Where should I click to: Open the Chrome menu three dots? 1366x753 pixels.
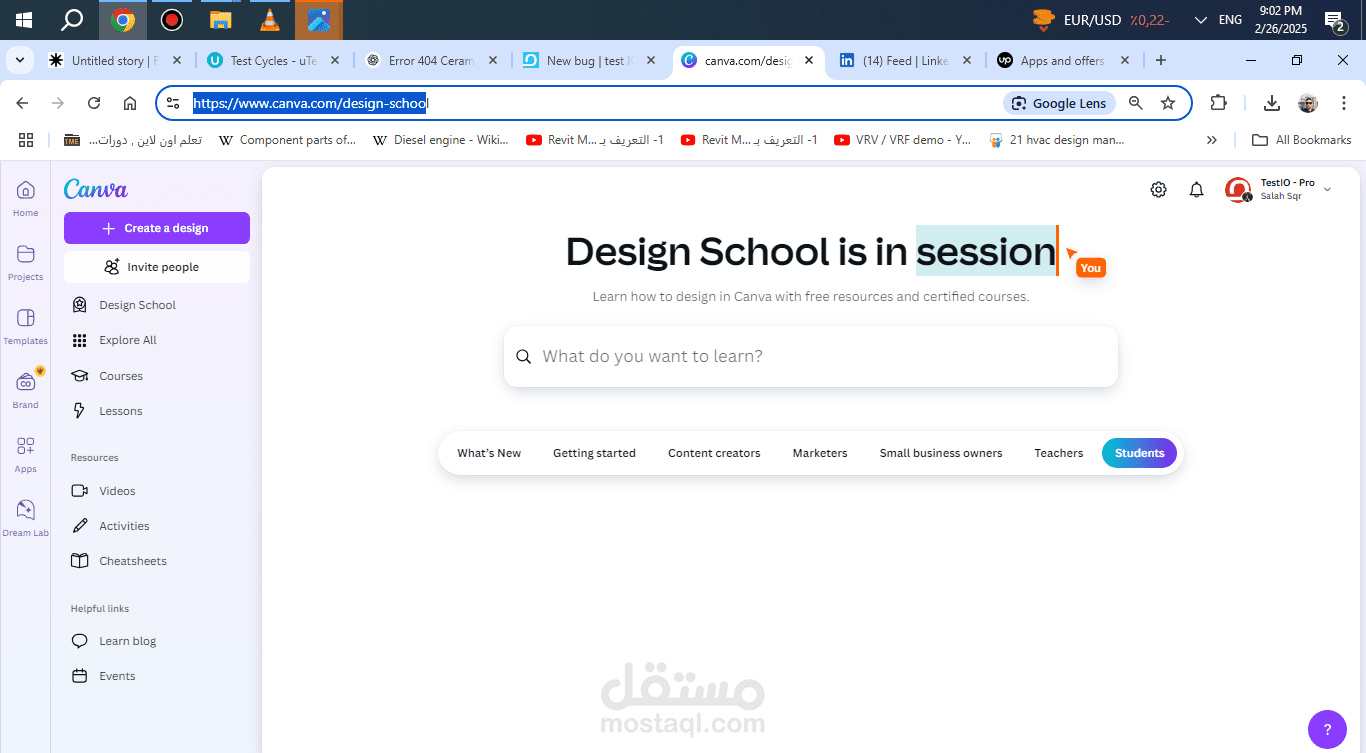pos(1344,103)
